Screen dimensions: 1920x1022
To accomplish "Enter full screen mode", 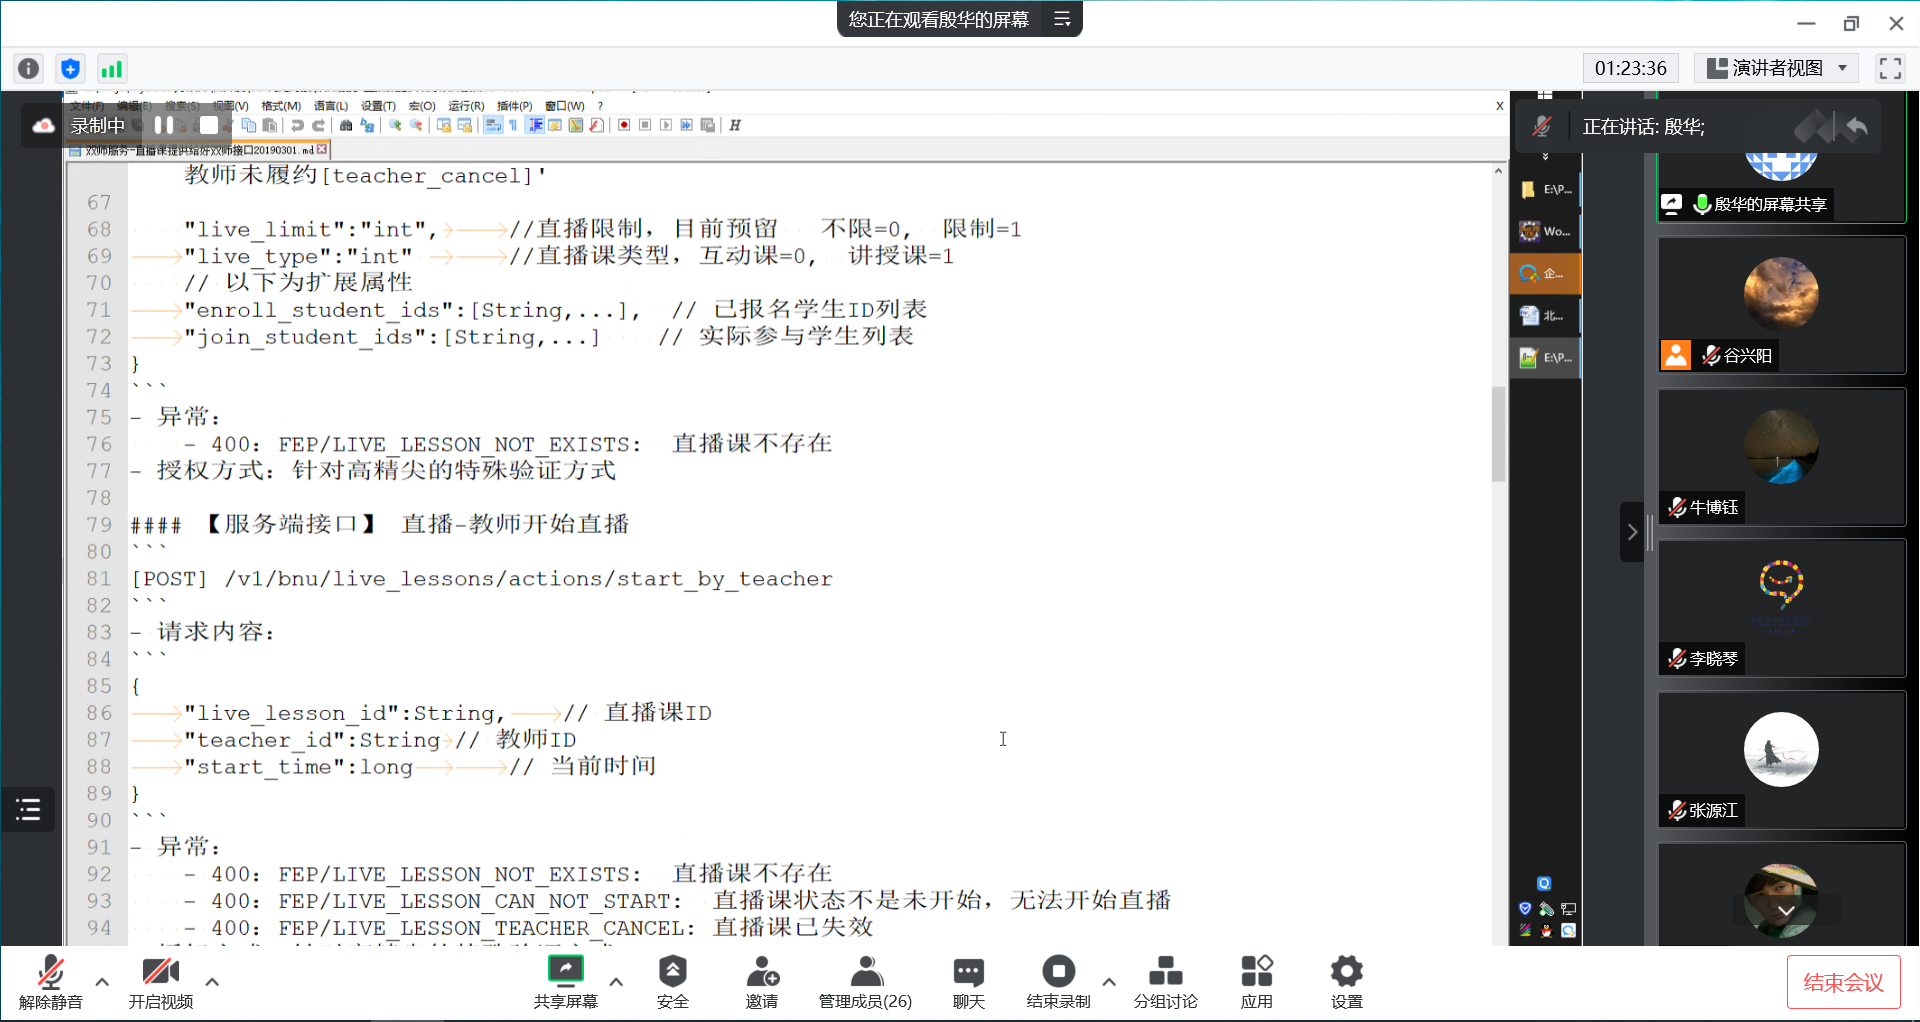I will pyautogui.click(x=1890, y=68).
